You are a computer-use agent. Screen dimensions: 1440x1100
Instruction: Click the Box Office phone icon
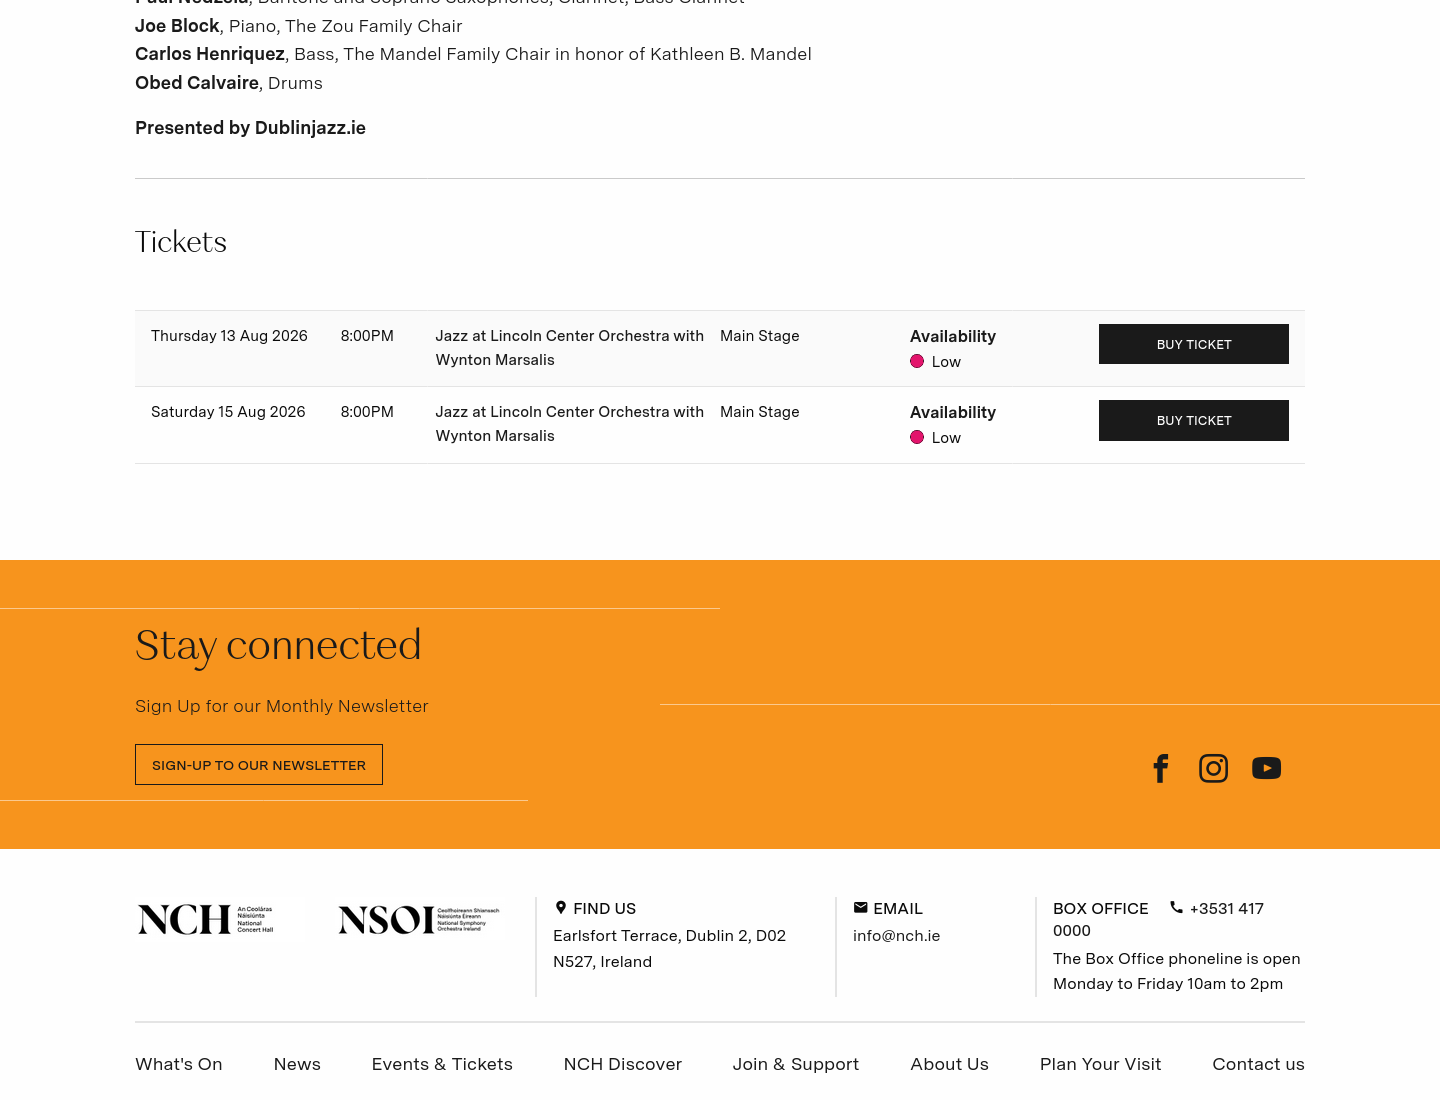coord(1176,908)
